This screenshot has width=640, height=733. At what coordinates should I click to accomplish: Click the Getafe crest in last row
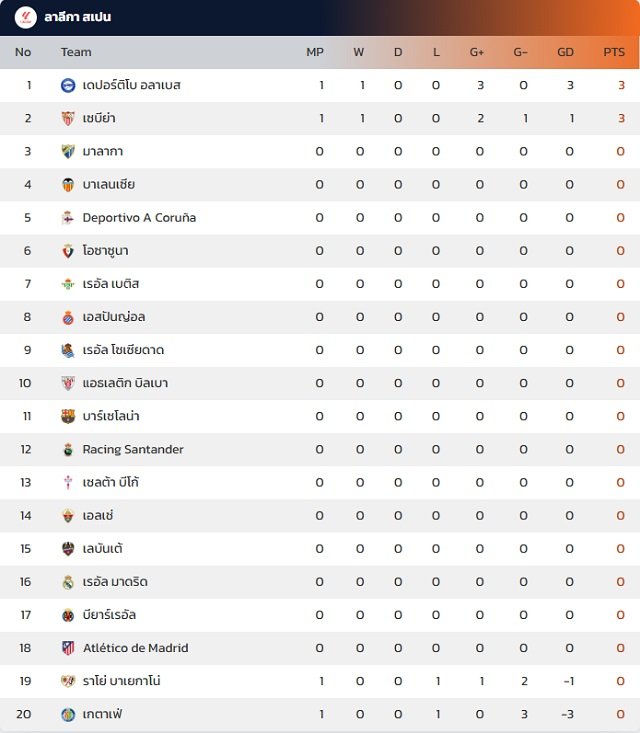[68, 714]
